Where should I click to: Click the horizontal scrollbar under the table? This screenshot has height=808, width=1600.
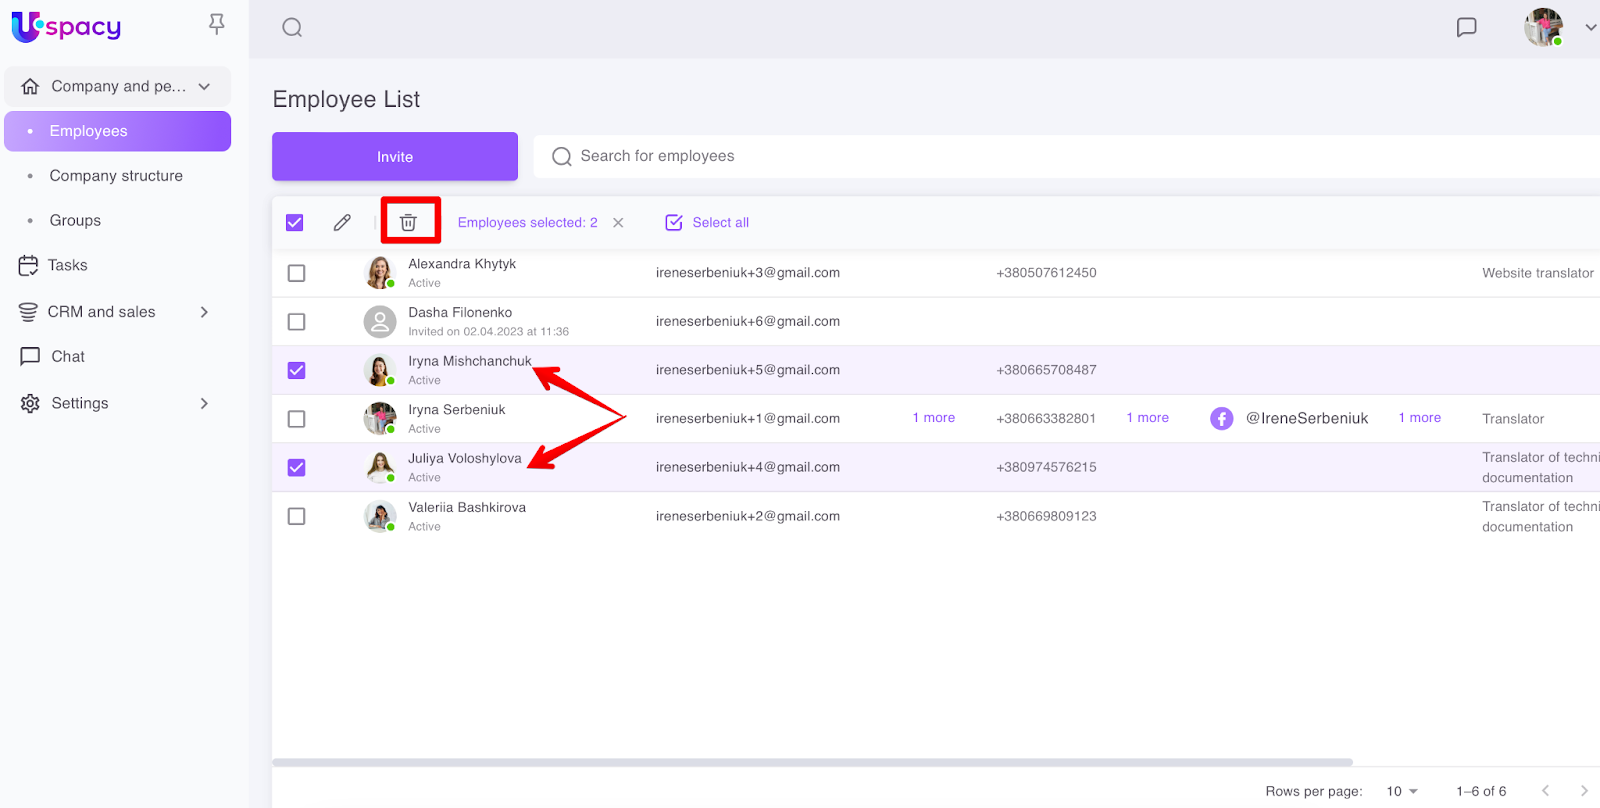click(812, 762)
